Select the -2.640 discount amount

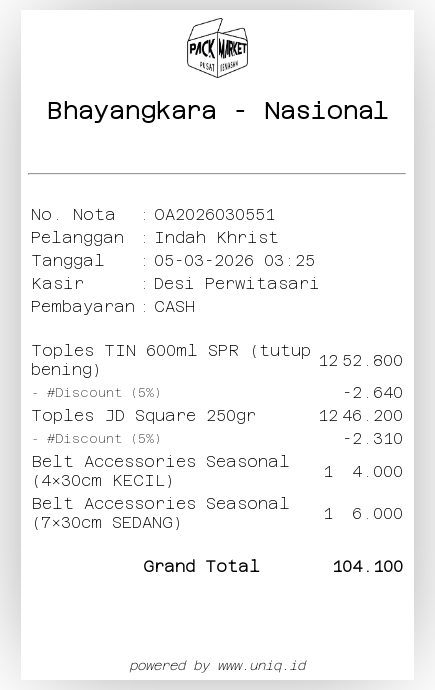[373, 393]
